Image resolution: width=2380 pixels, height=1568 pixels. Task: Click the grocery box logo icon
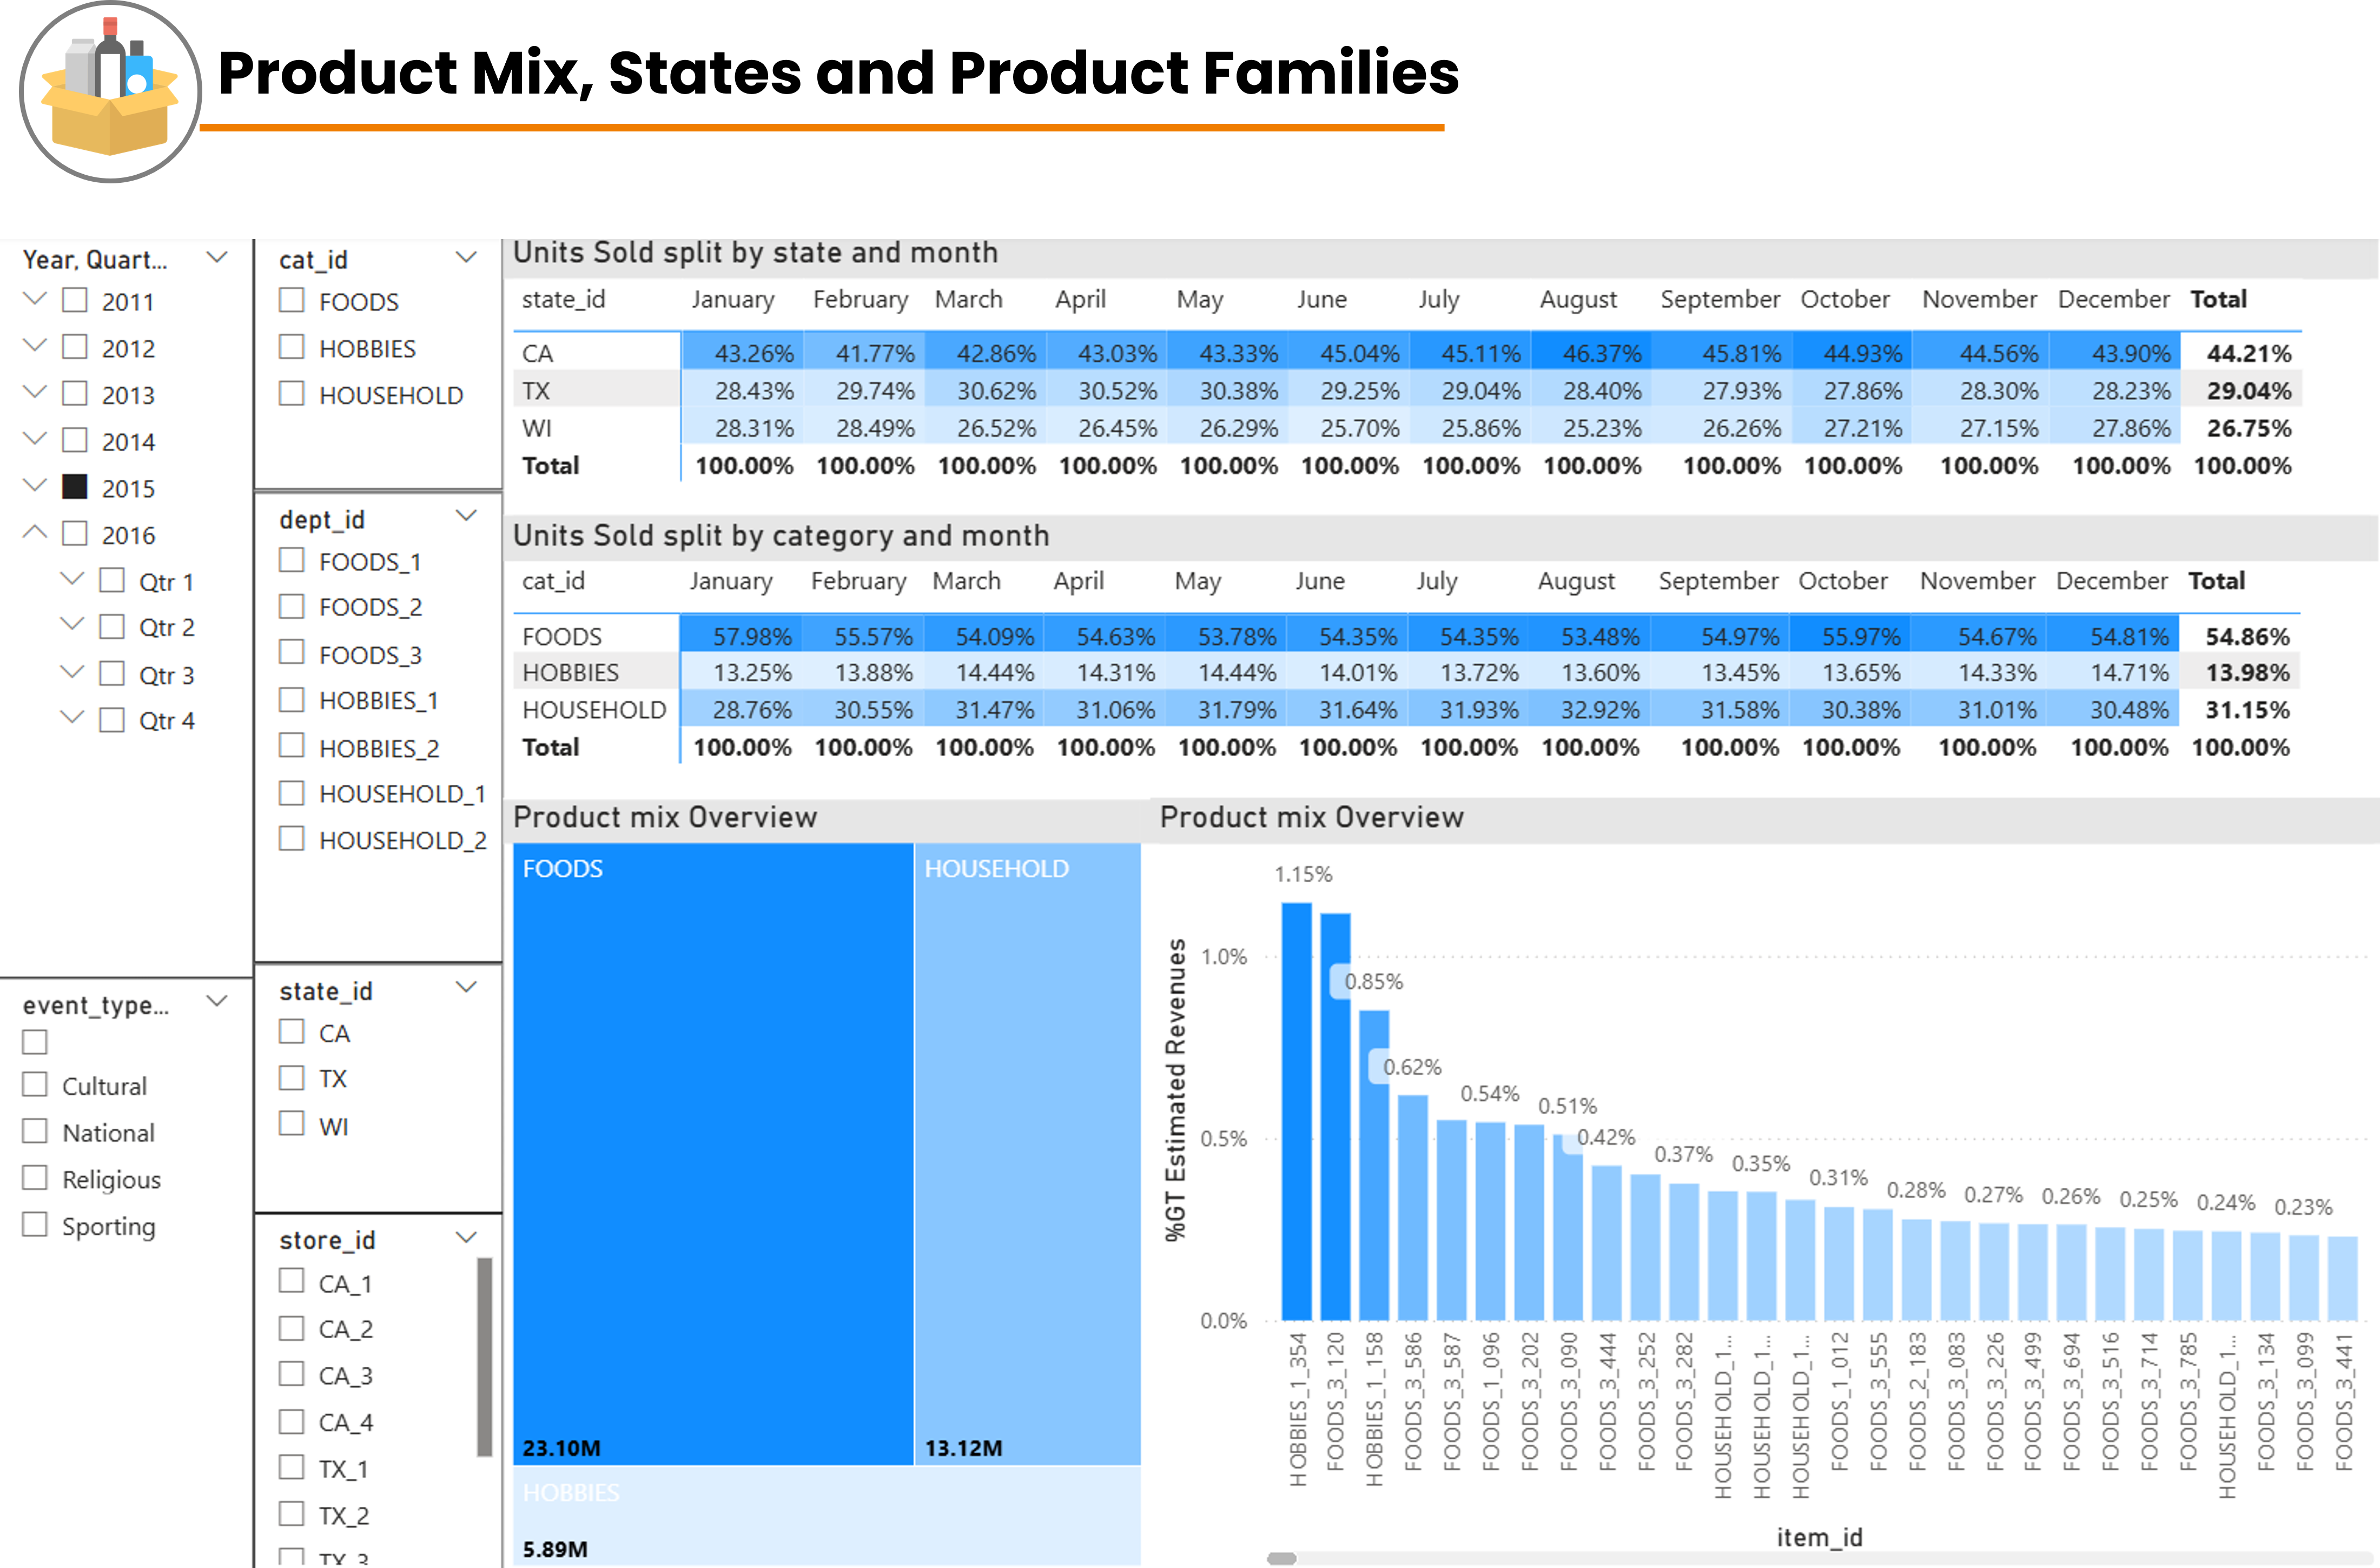(110, 92)
